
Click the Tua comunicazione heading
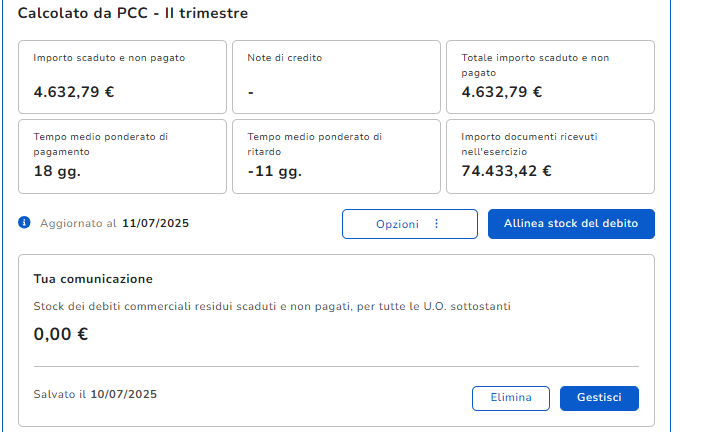tap(93, 279)
